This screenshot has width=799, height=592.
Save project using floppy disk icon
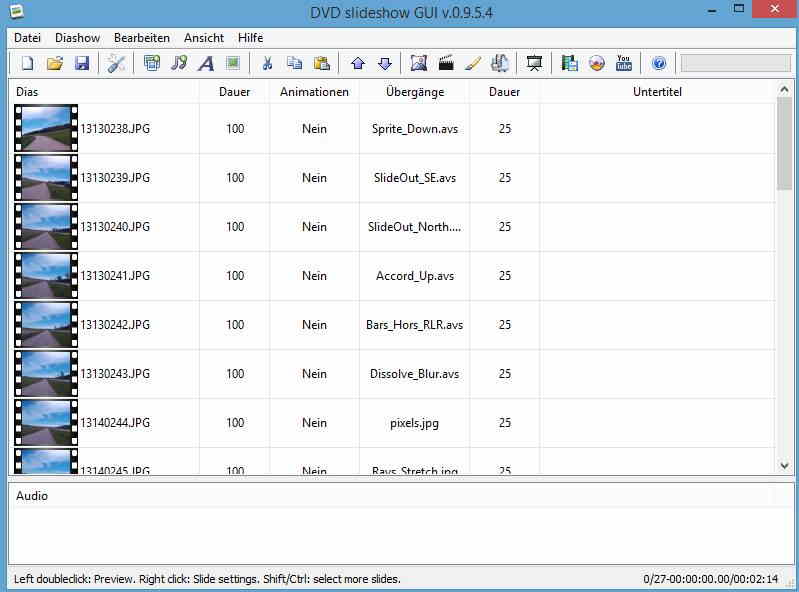[x=82, y=63]
